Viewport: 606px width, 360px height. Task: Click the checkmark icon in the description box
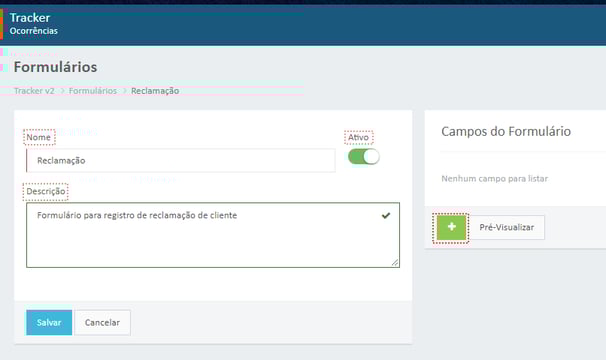pyautogui.click(x=386, y=215)
